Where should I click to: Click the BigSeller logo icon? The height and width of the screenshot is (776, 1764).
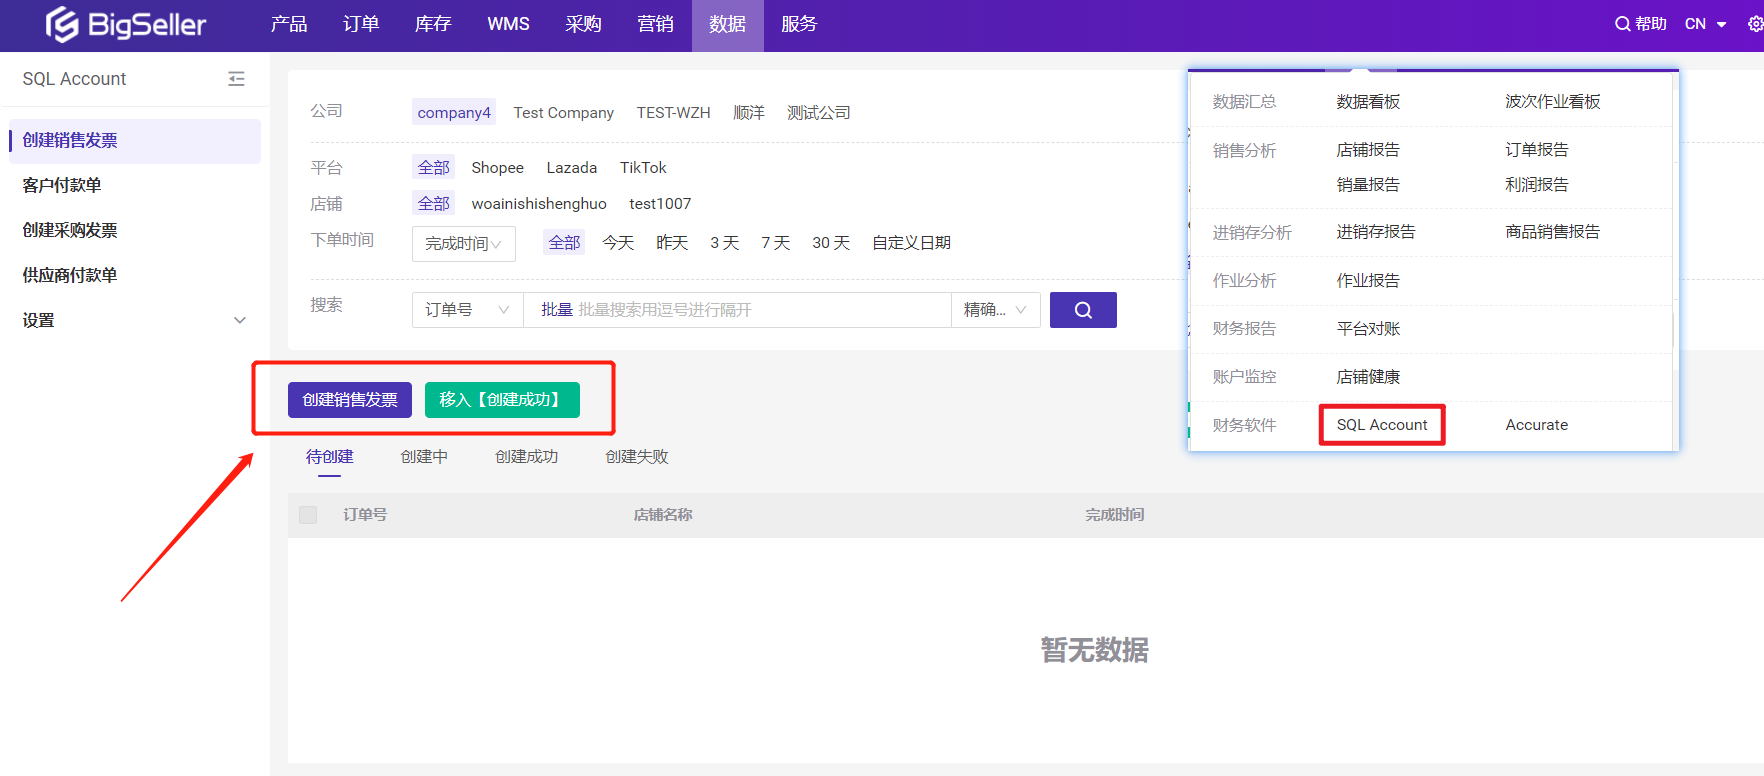coord(62,24)
